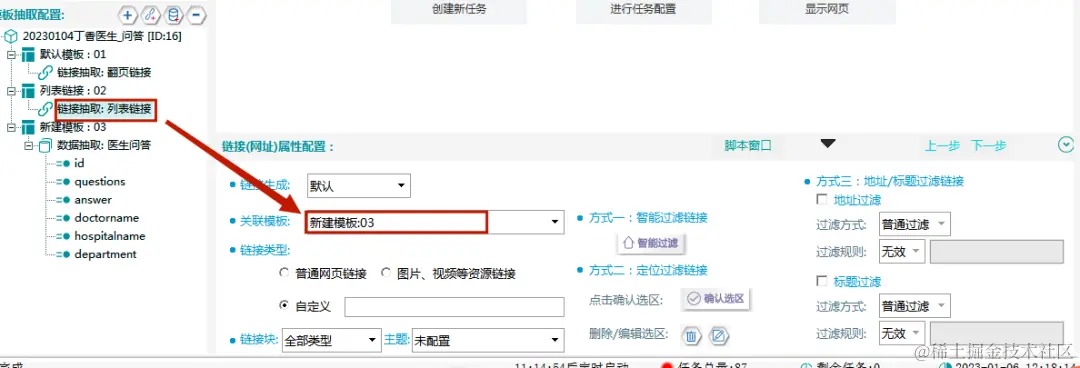Click the chain link icon beside 翻页链接

pyautogui.click(x=46, y=72)
